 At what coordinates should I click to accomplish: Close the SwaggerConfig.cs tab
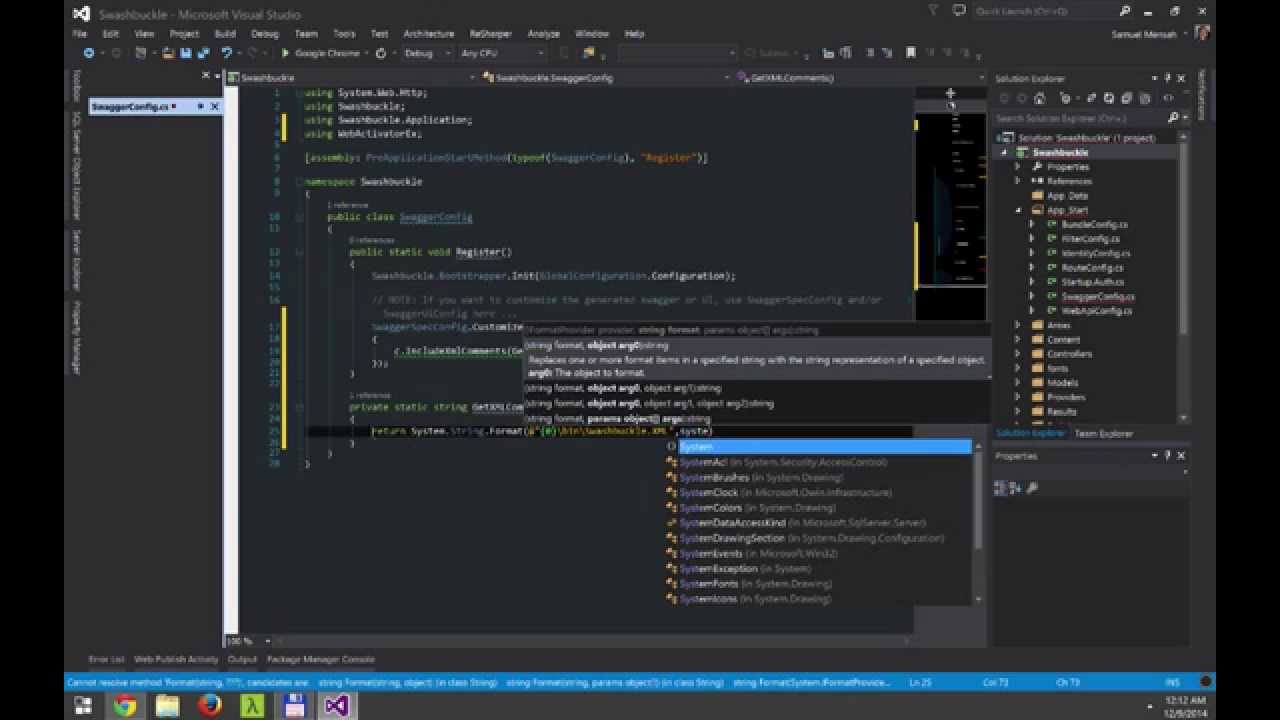214,106
